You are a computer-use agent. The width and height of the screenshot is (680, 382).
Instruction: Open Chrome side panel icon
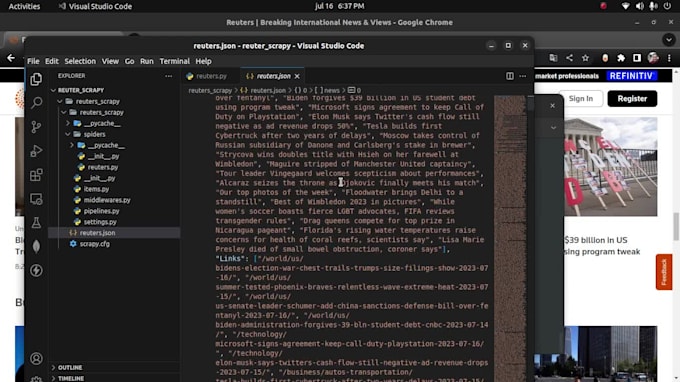637,58
